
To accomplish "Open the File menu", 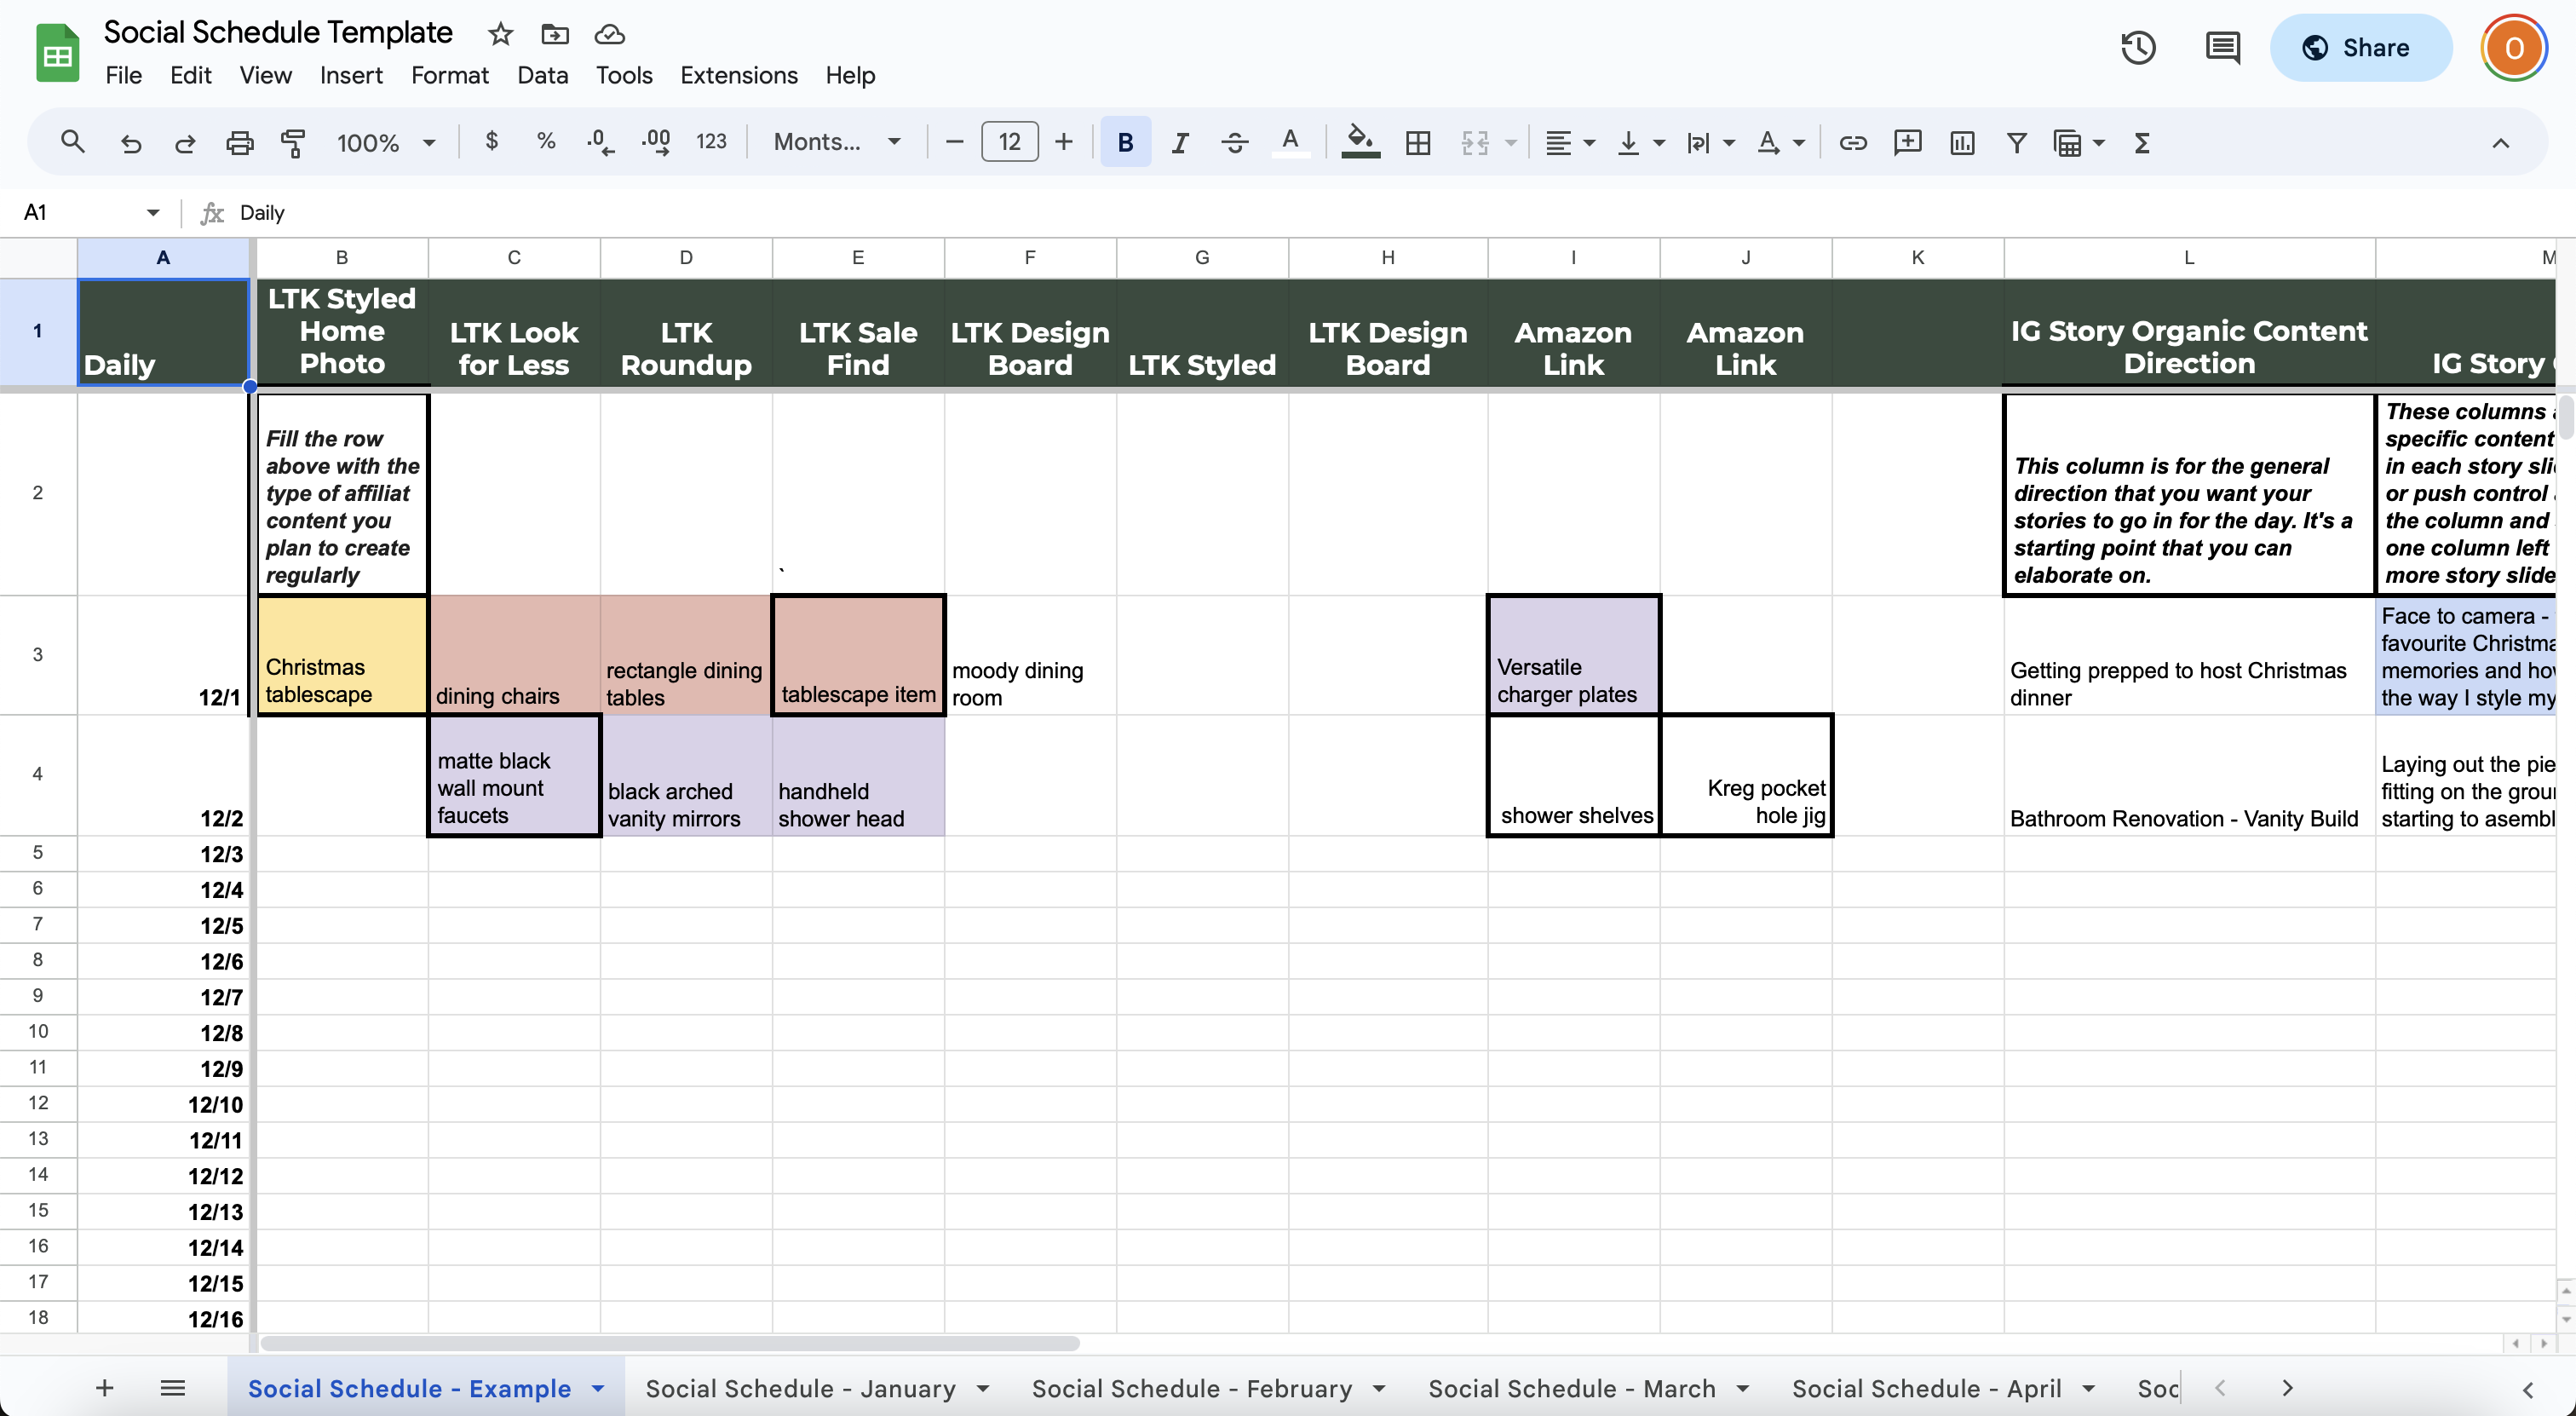I will pos(123,75).
